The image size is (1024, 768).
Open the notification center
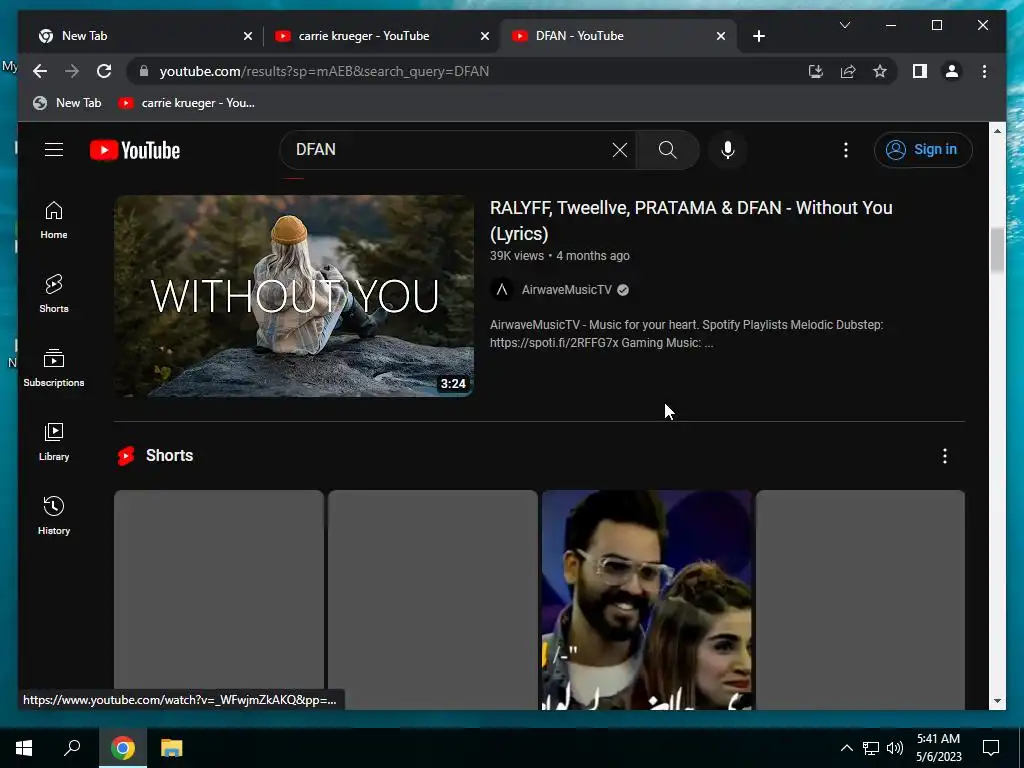[991, 748]
